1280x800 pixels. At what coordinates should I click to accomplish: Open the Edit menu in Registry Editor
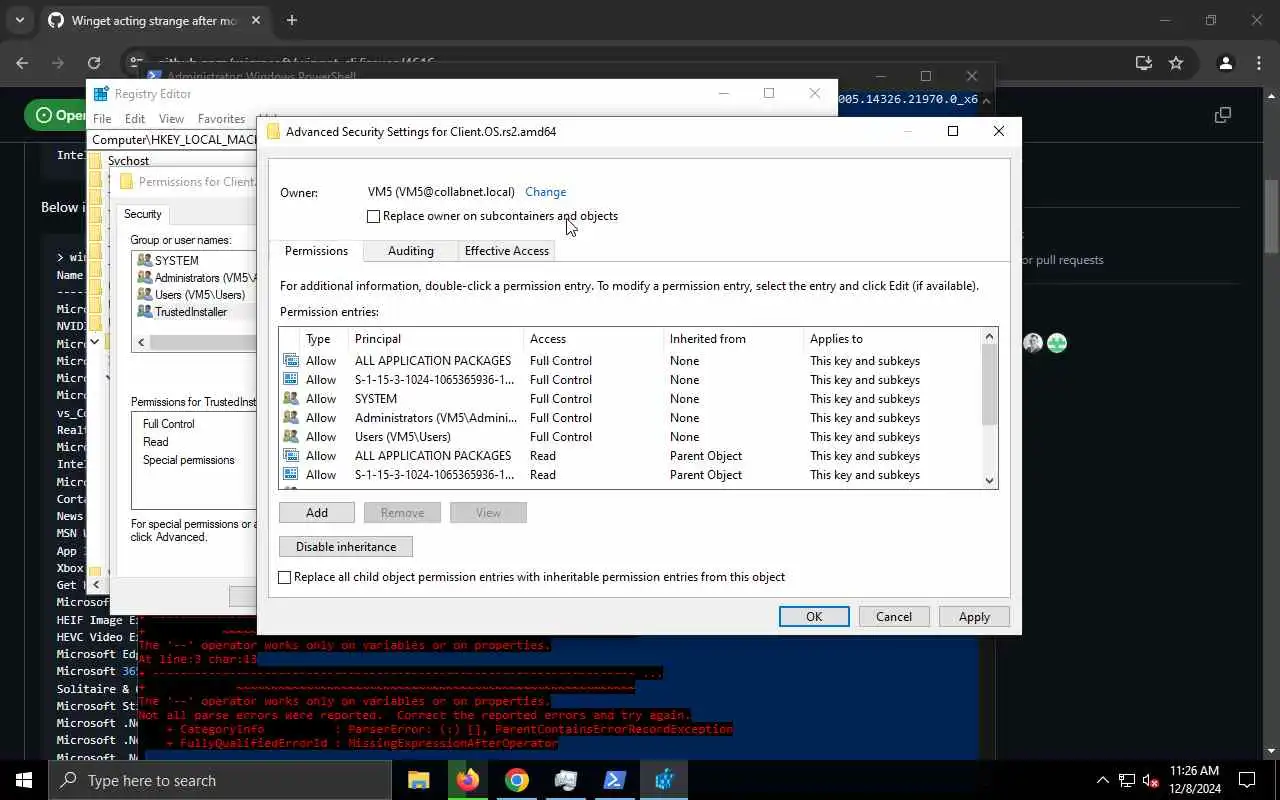135,118
